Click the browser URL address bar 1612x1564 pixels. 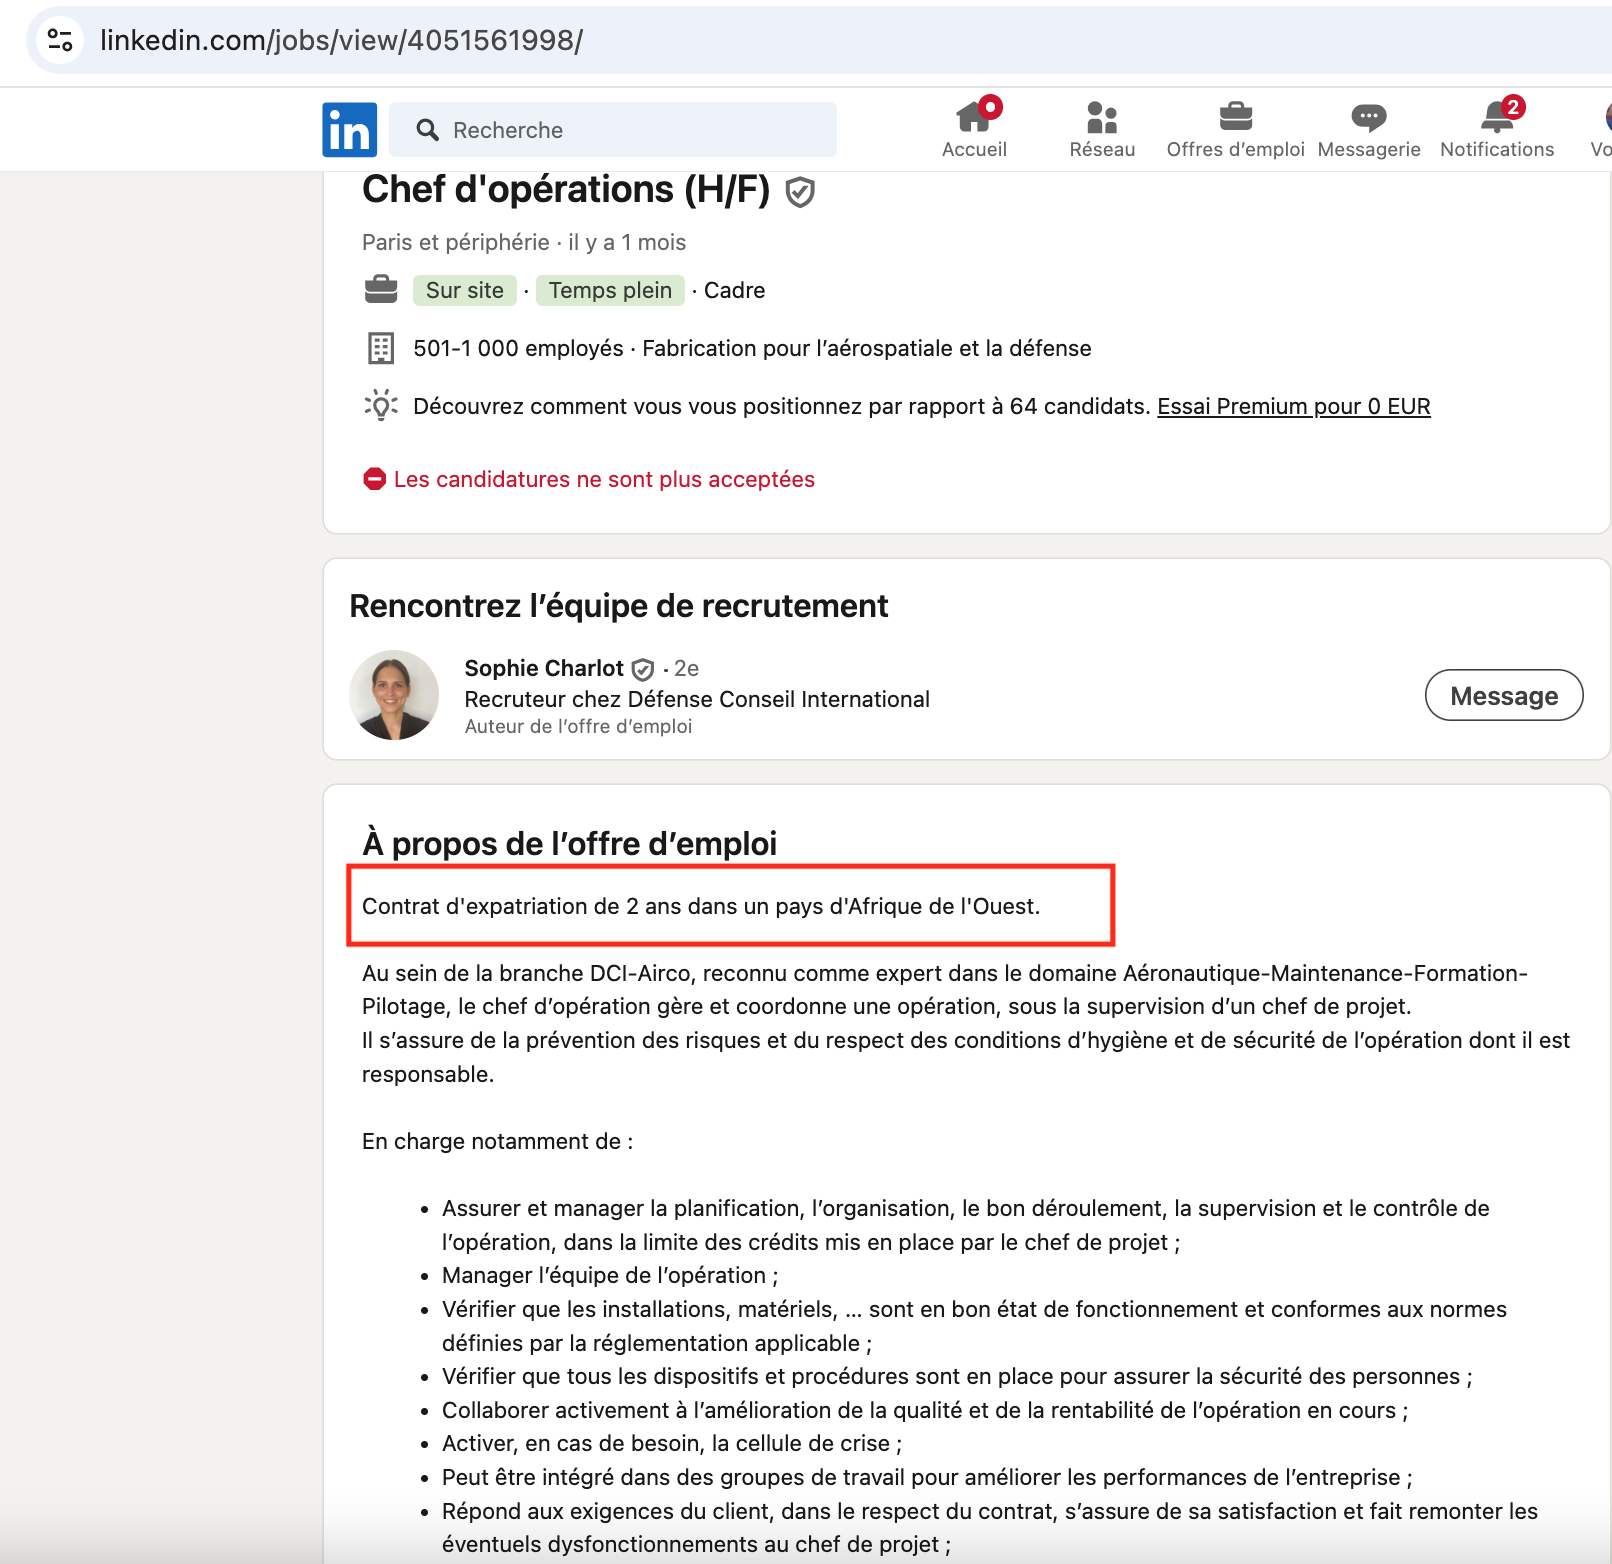coord(800,40)
